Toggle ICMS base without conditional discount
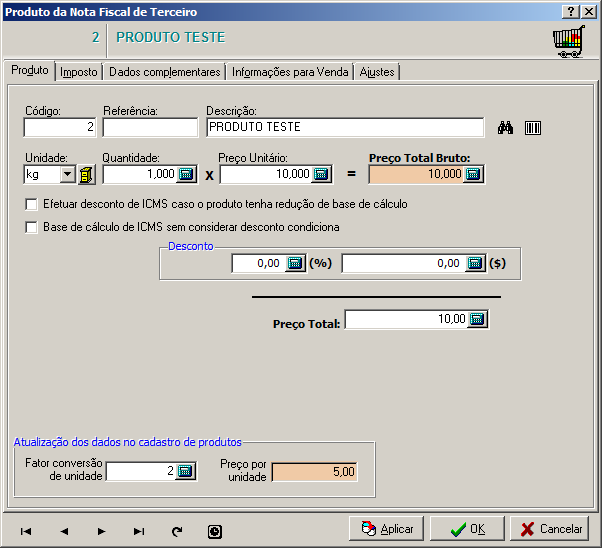Viewport: 602px width, 548px height. (x=31, y=228)
